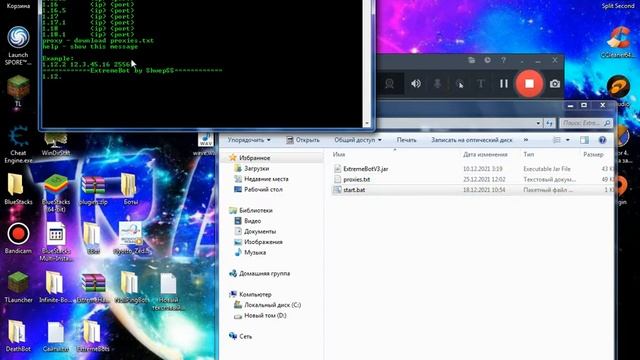Open Компьютер in navigation pane

pyautogui.click(x=255, y=294)
